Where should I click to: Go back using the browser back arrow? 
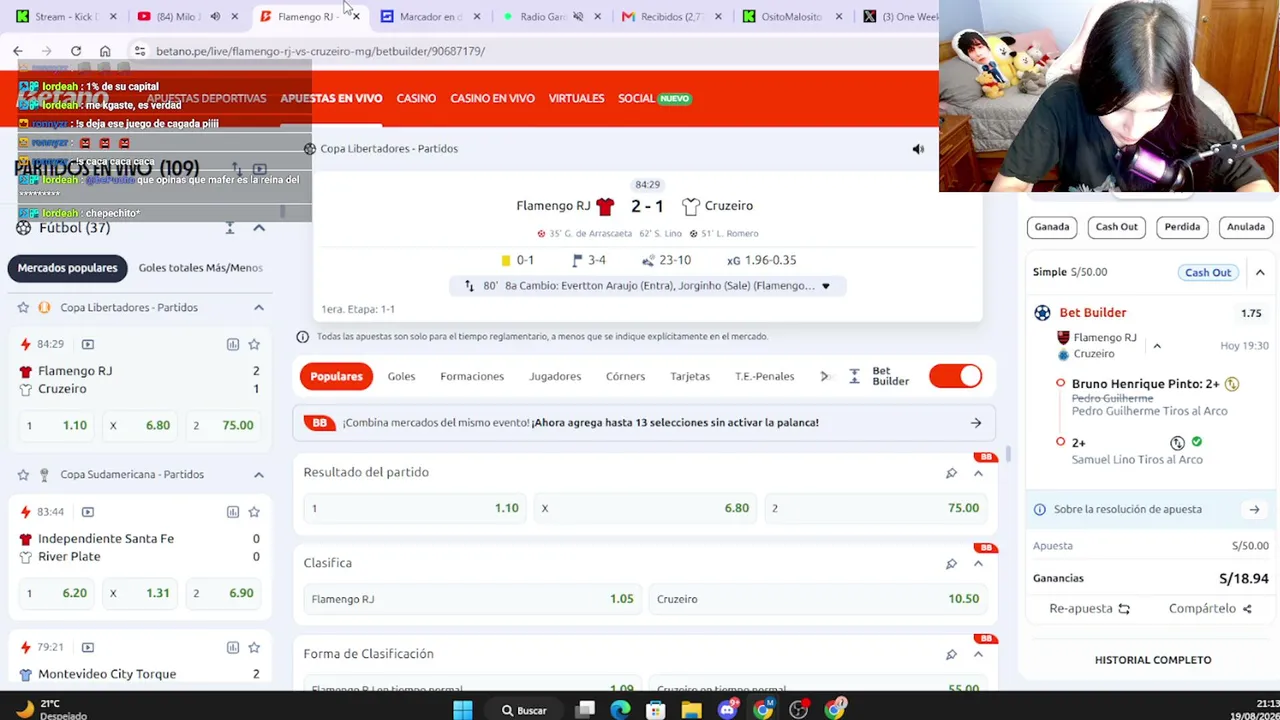click(x=18, y=51)
